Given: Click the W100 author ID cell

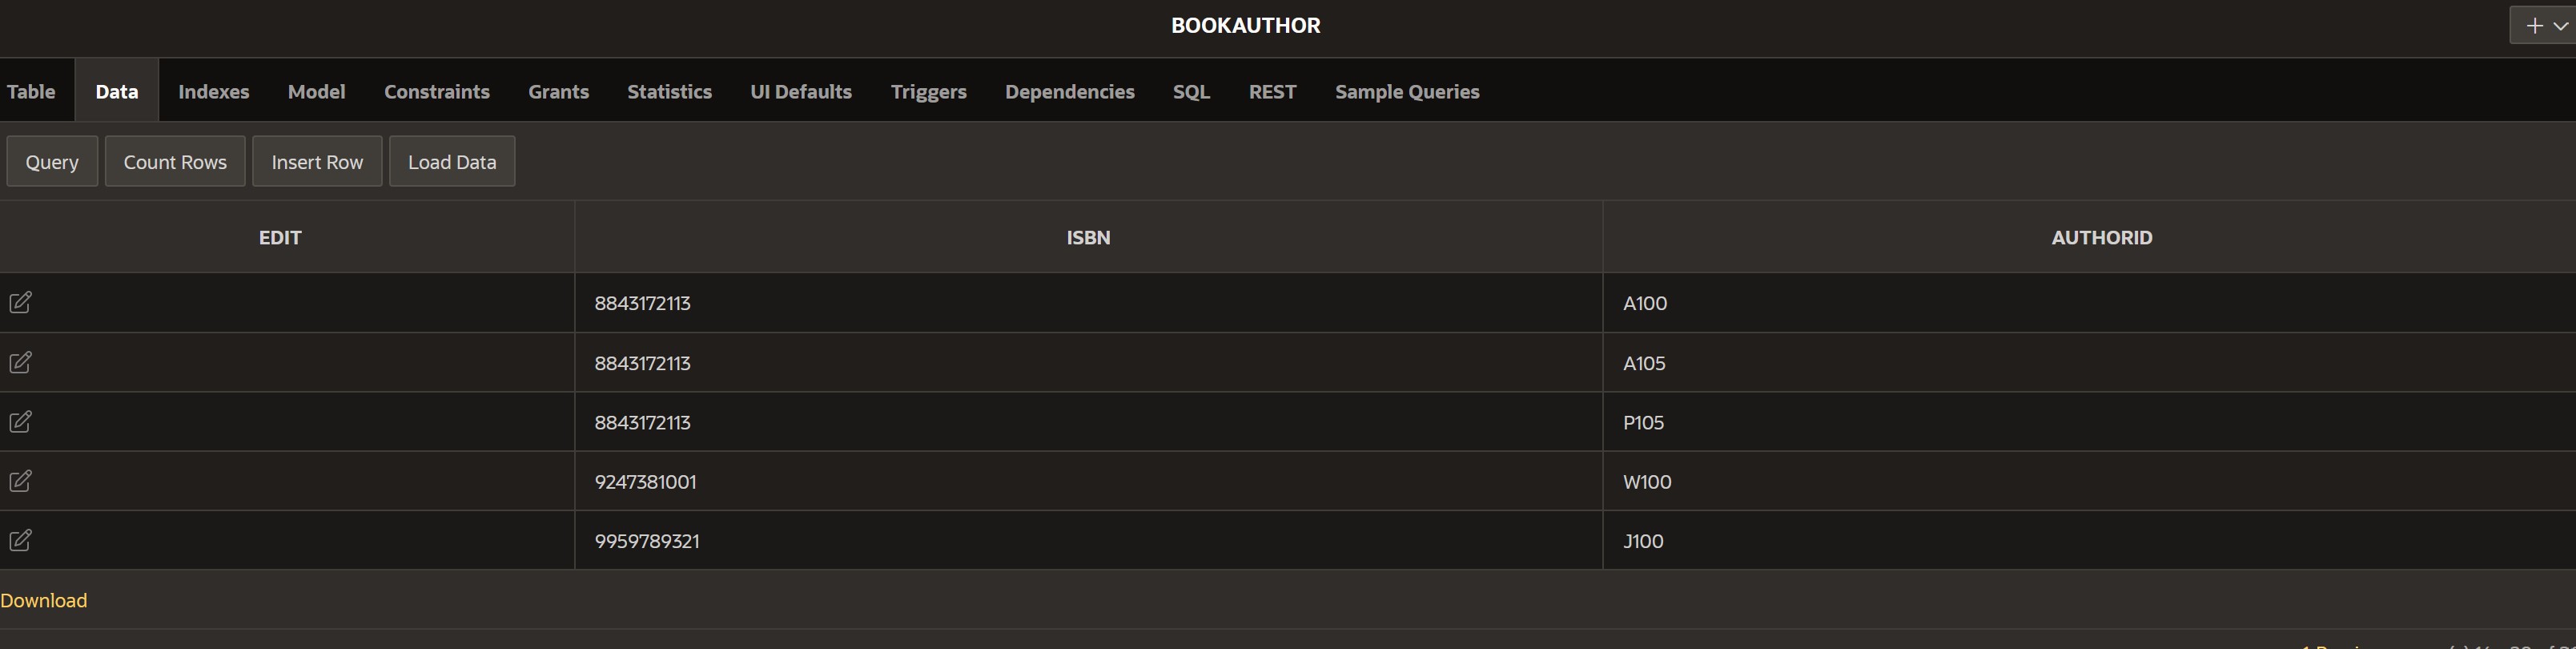Looking at the screenshot, I should click(x=2090, y=481).
